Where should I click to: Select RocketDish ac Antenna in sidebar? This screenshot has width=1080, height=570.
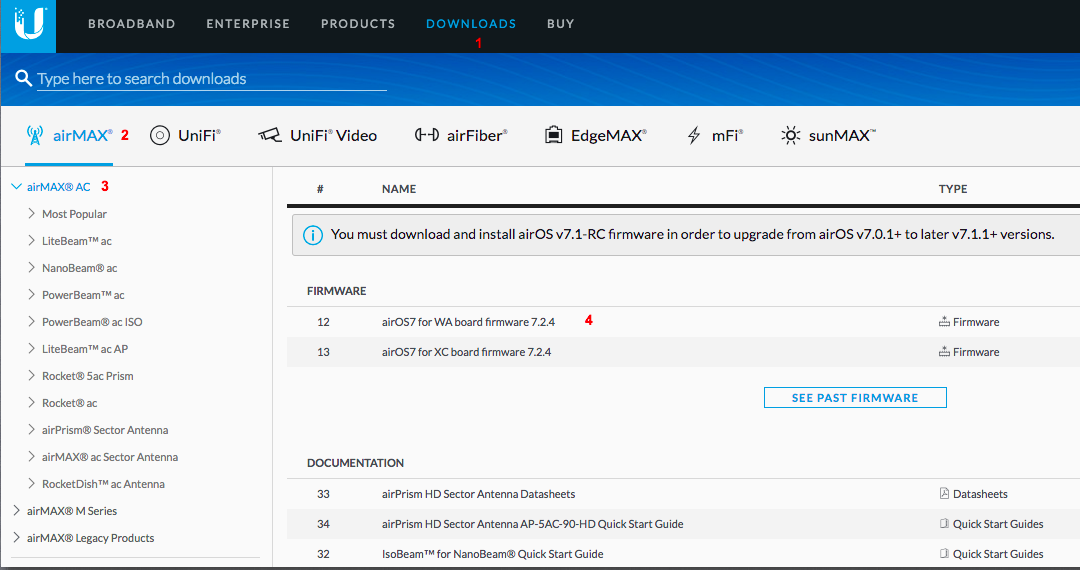(103, 484)
